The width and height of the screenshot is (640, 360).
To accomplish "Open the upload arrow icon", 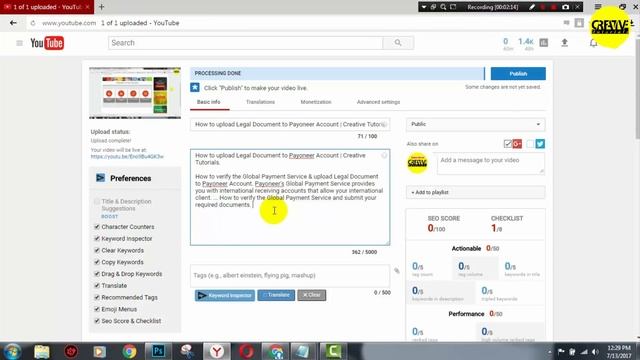I will (564, 42).
